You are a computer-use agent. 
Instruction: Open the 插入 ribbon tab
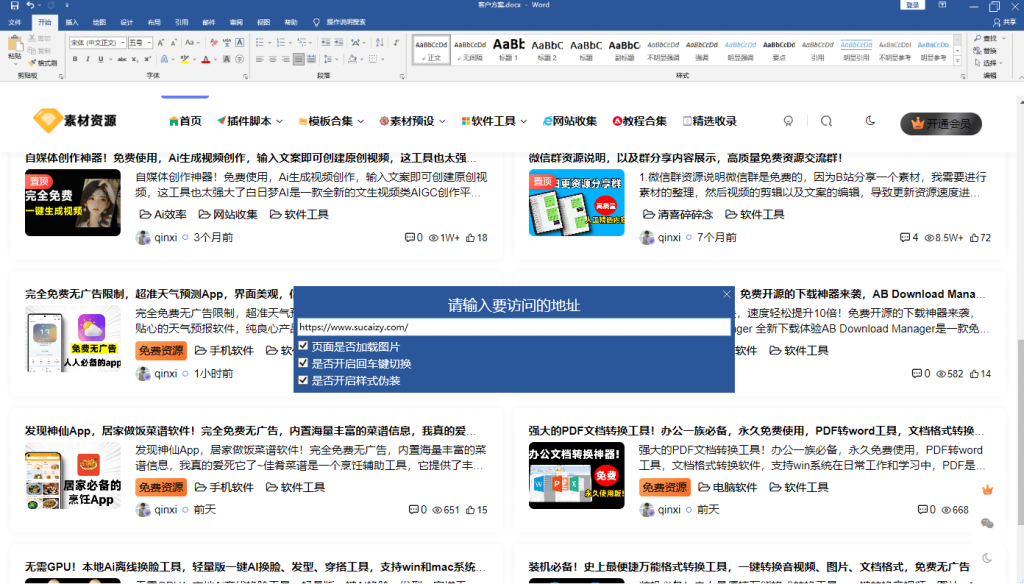(x=72, y=21)
